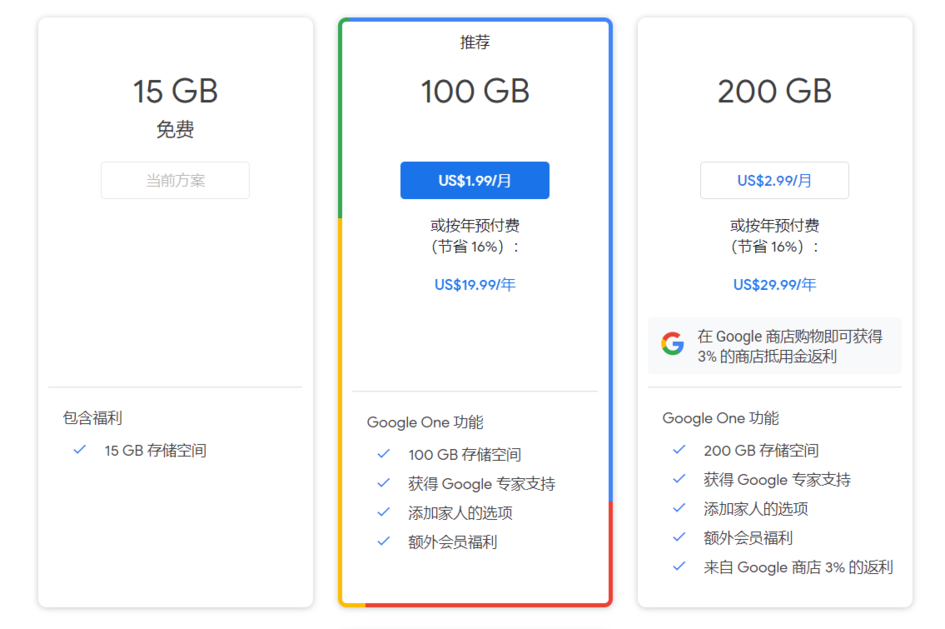This screenshot has height=629, width=945.
Task: Click checkmark beside 15 GB 存储空间
Action: click(80, 450)
